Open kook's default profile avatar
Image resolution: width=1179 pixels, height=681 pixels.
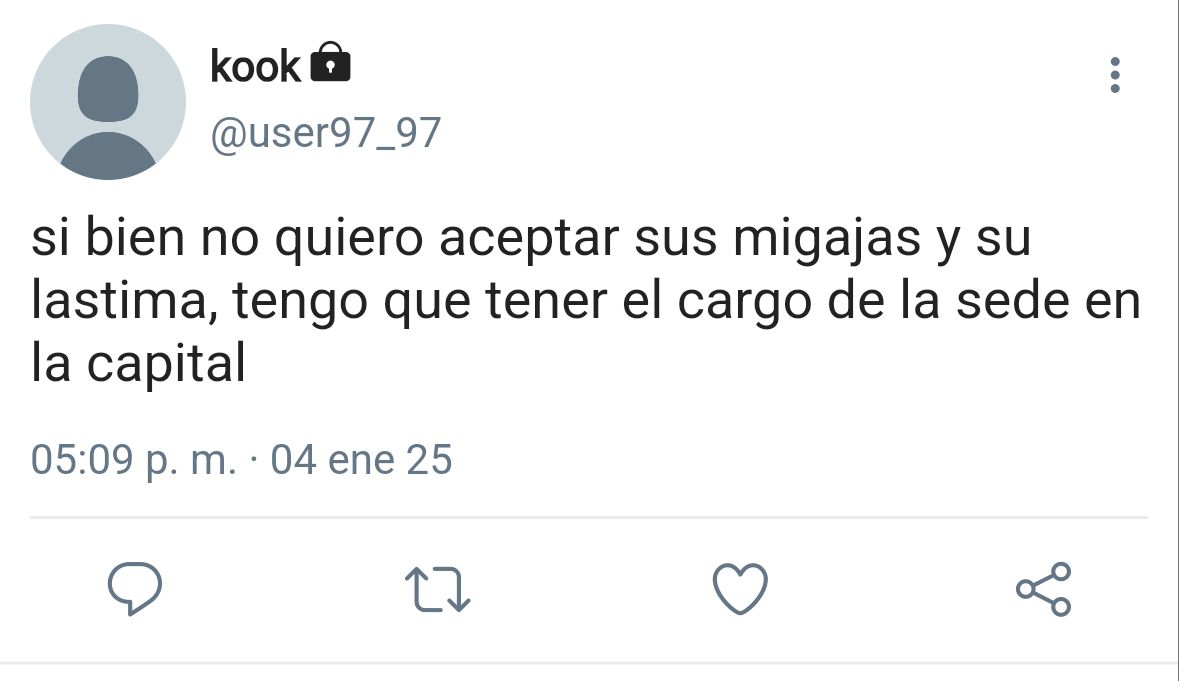coord(108,102)
